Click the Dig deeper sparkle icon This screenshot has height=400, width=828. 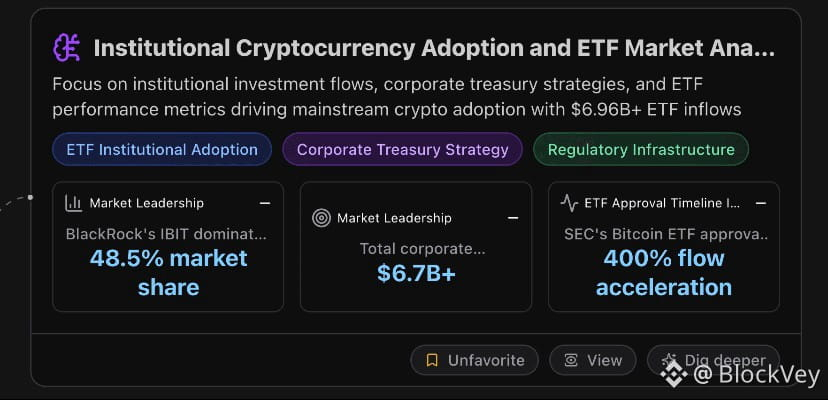[x=669, y=360]
